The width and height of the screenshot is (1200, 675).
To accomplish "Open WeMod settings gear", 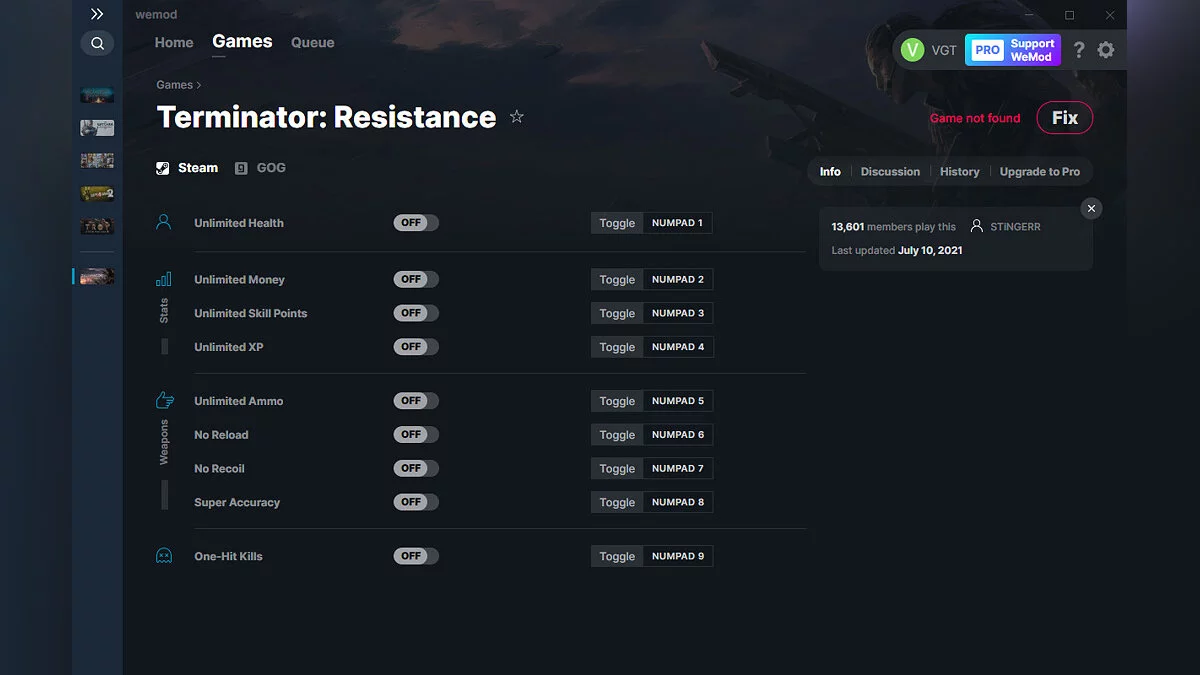I will [x=1106, y=49].
